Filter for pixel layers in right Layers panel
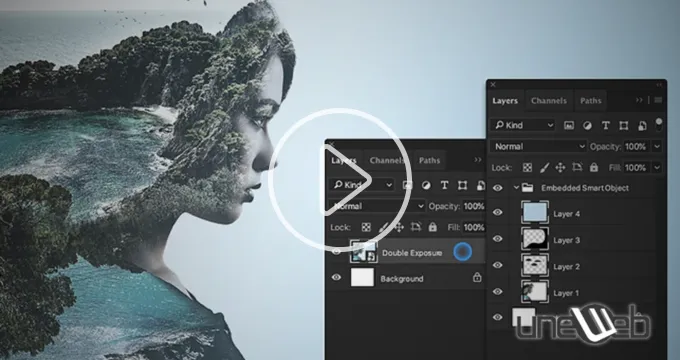 click(569, 125)
